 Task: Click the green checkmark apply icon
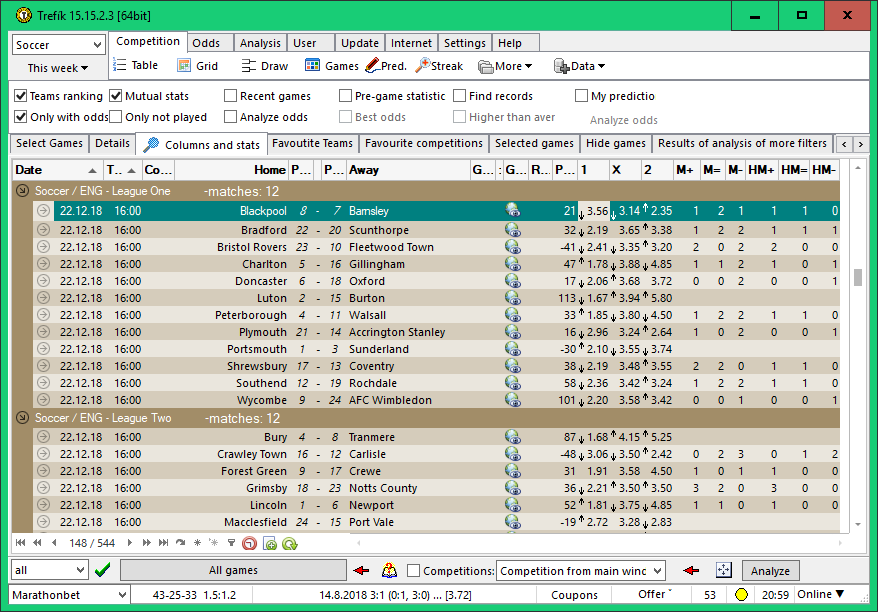point(102,570)
